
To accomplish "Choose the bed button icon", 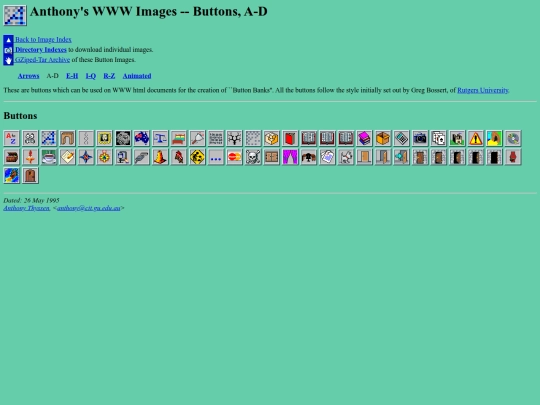I will [179, 138].
